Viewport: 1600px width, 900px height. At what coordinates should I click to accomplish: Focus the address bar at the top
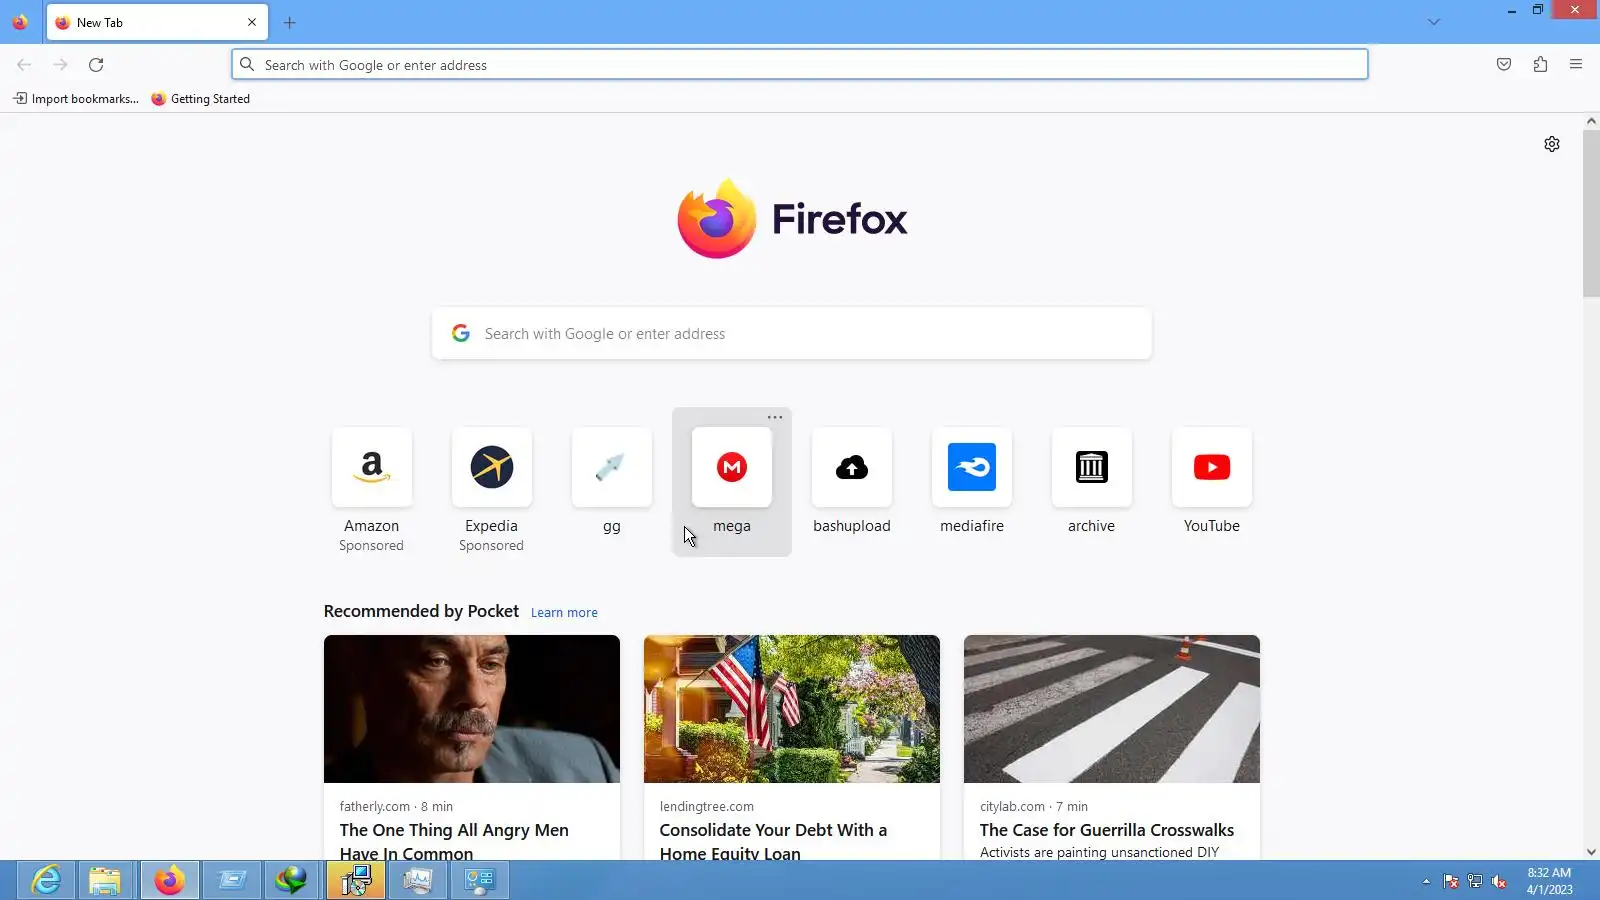[800, 65]
